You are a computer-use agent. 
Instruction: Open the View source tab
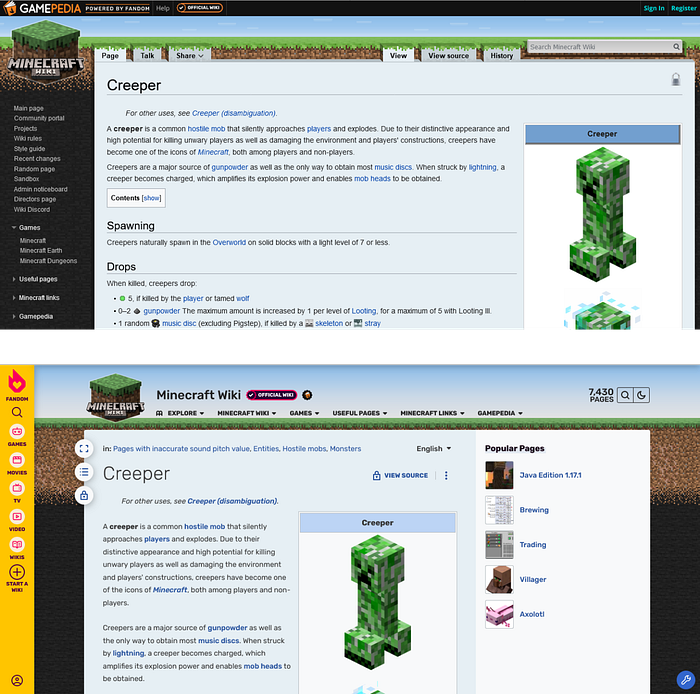click(x=449, y=56)
